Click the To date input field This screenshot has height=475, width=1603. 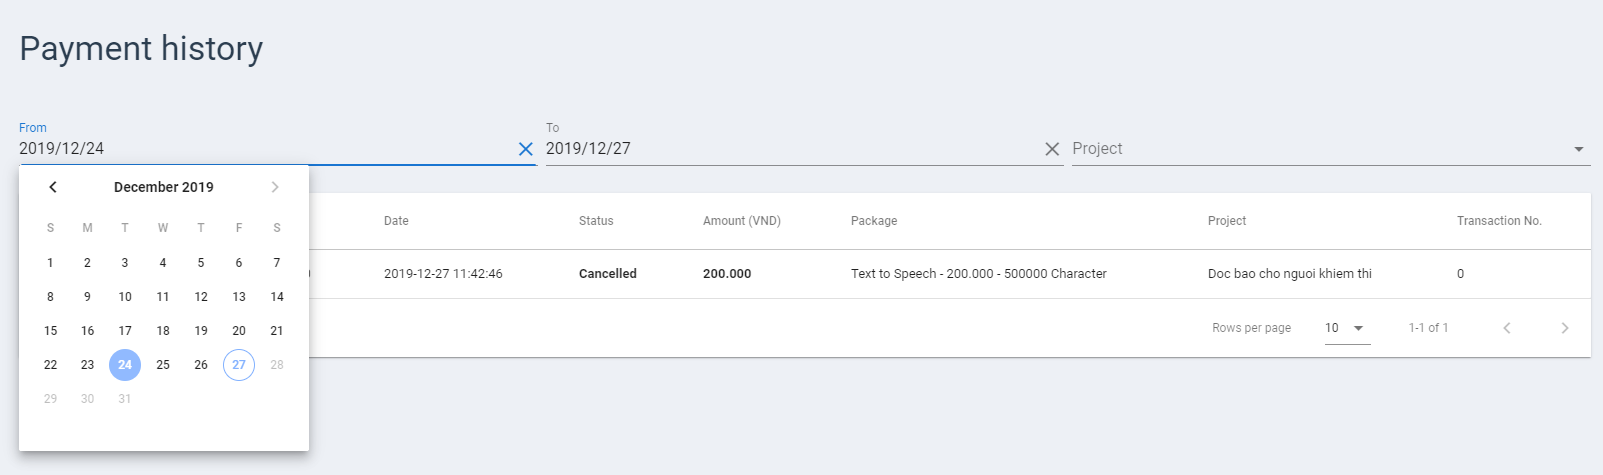point(792,149)
